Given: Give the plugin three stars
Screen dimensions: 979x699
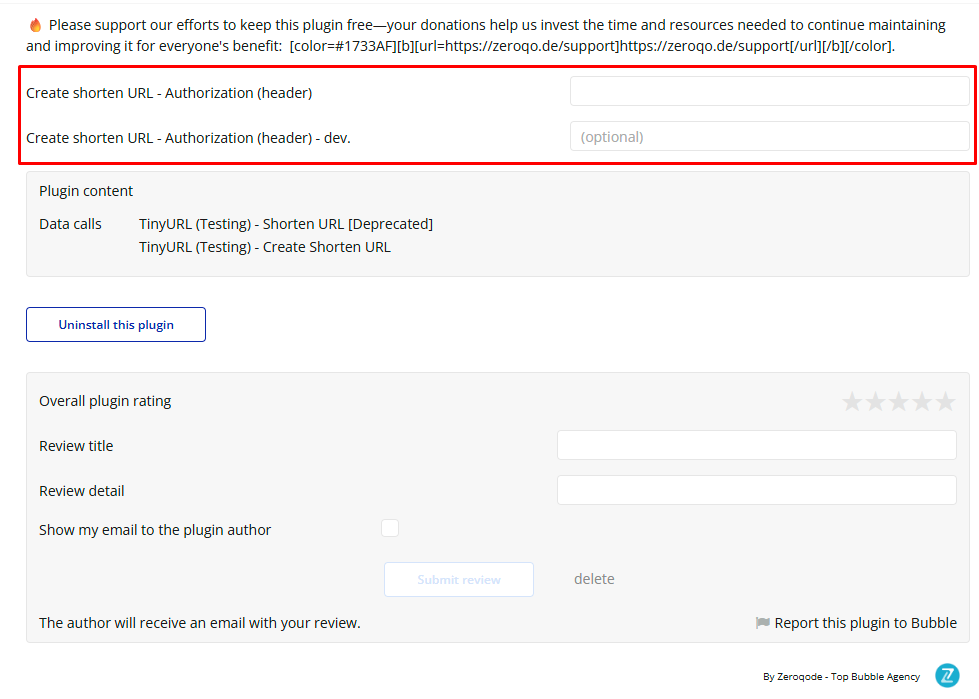Looking at the screenshot, I should tap(898, 402).
